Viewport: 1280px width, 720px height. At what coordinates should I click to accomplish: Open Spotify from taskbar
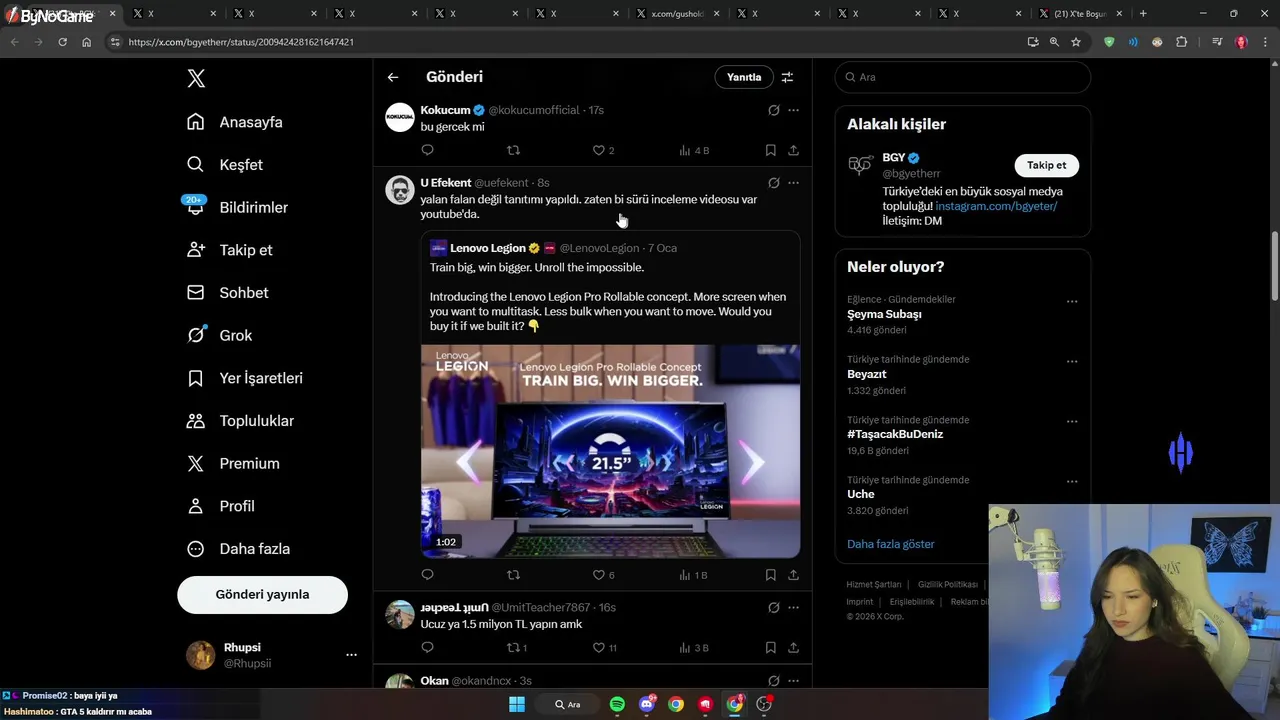(x=617, y=704)
